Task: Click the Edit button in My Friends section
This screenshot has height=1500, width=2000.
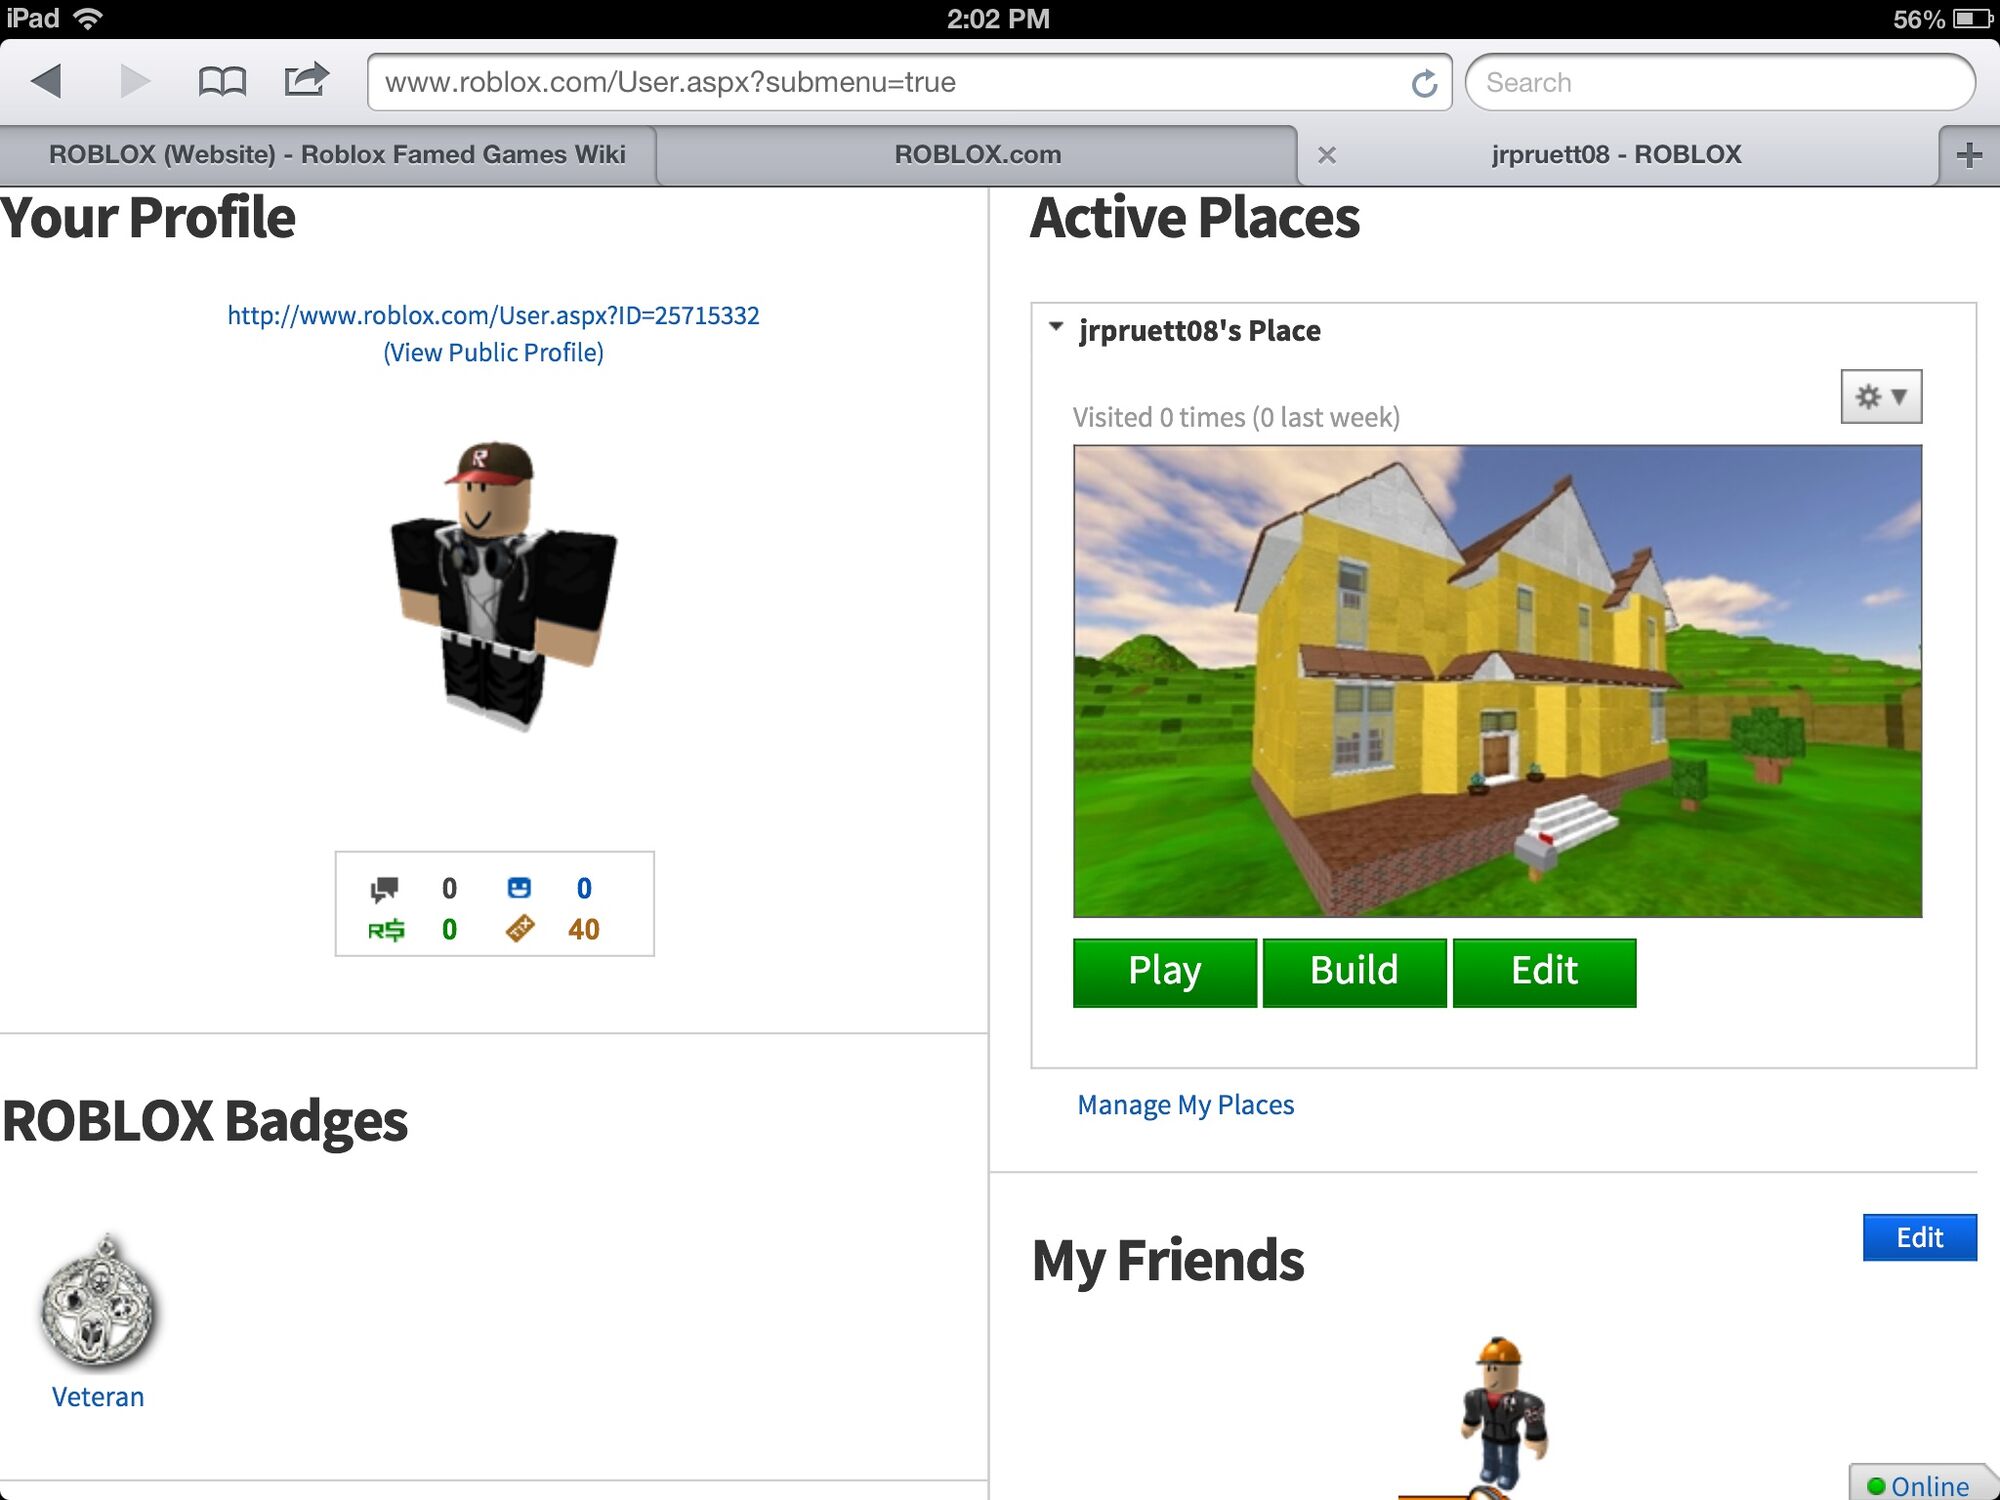Action: click(x=1923, y=1234)
